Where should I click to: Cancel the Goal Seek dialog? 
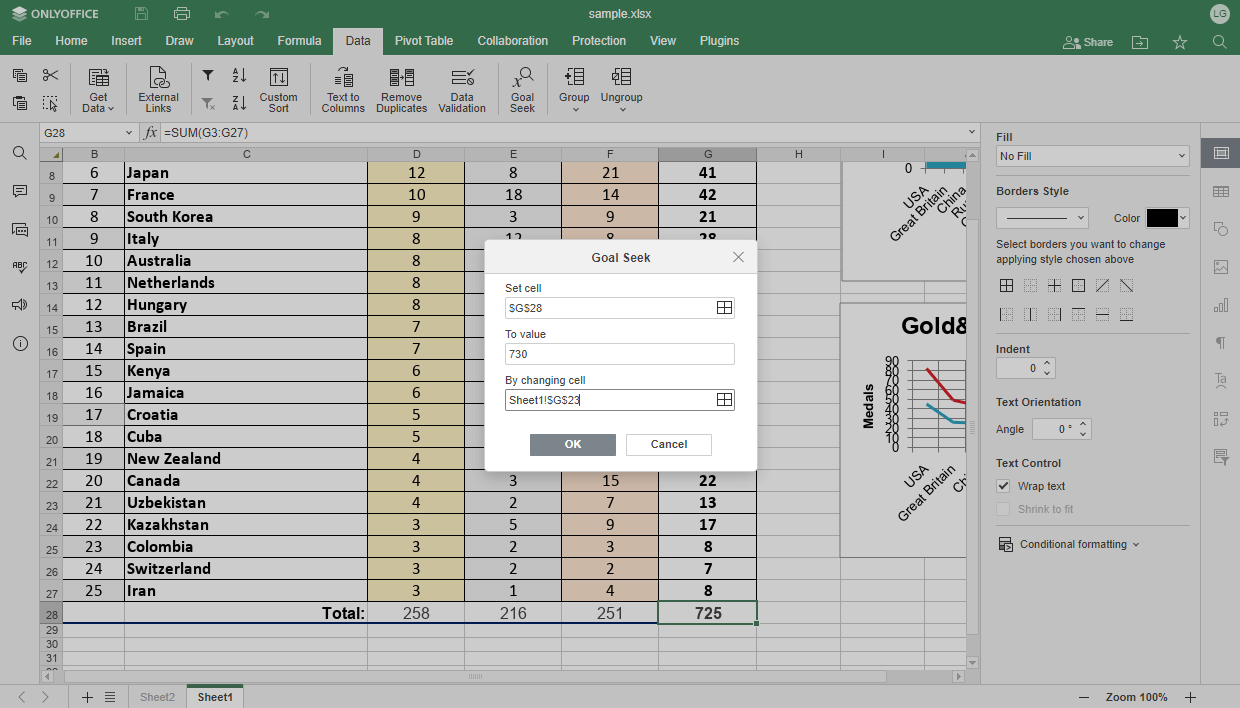coord(668,444)
